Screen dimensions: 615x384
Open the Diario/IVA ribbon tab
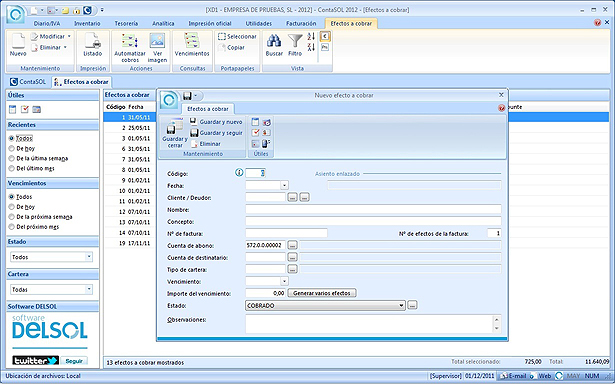pyautogui.click(x=47, y=24)
